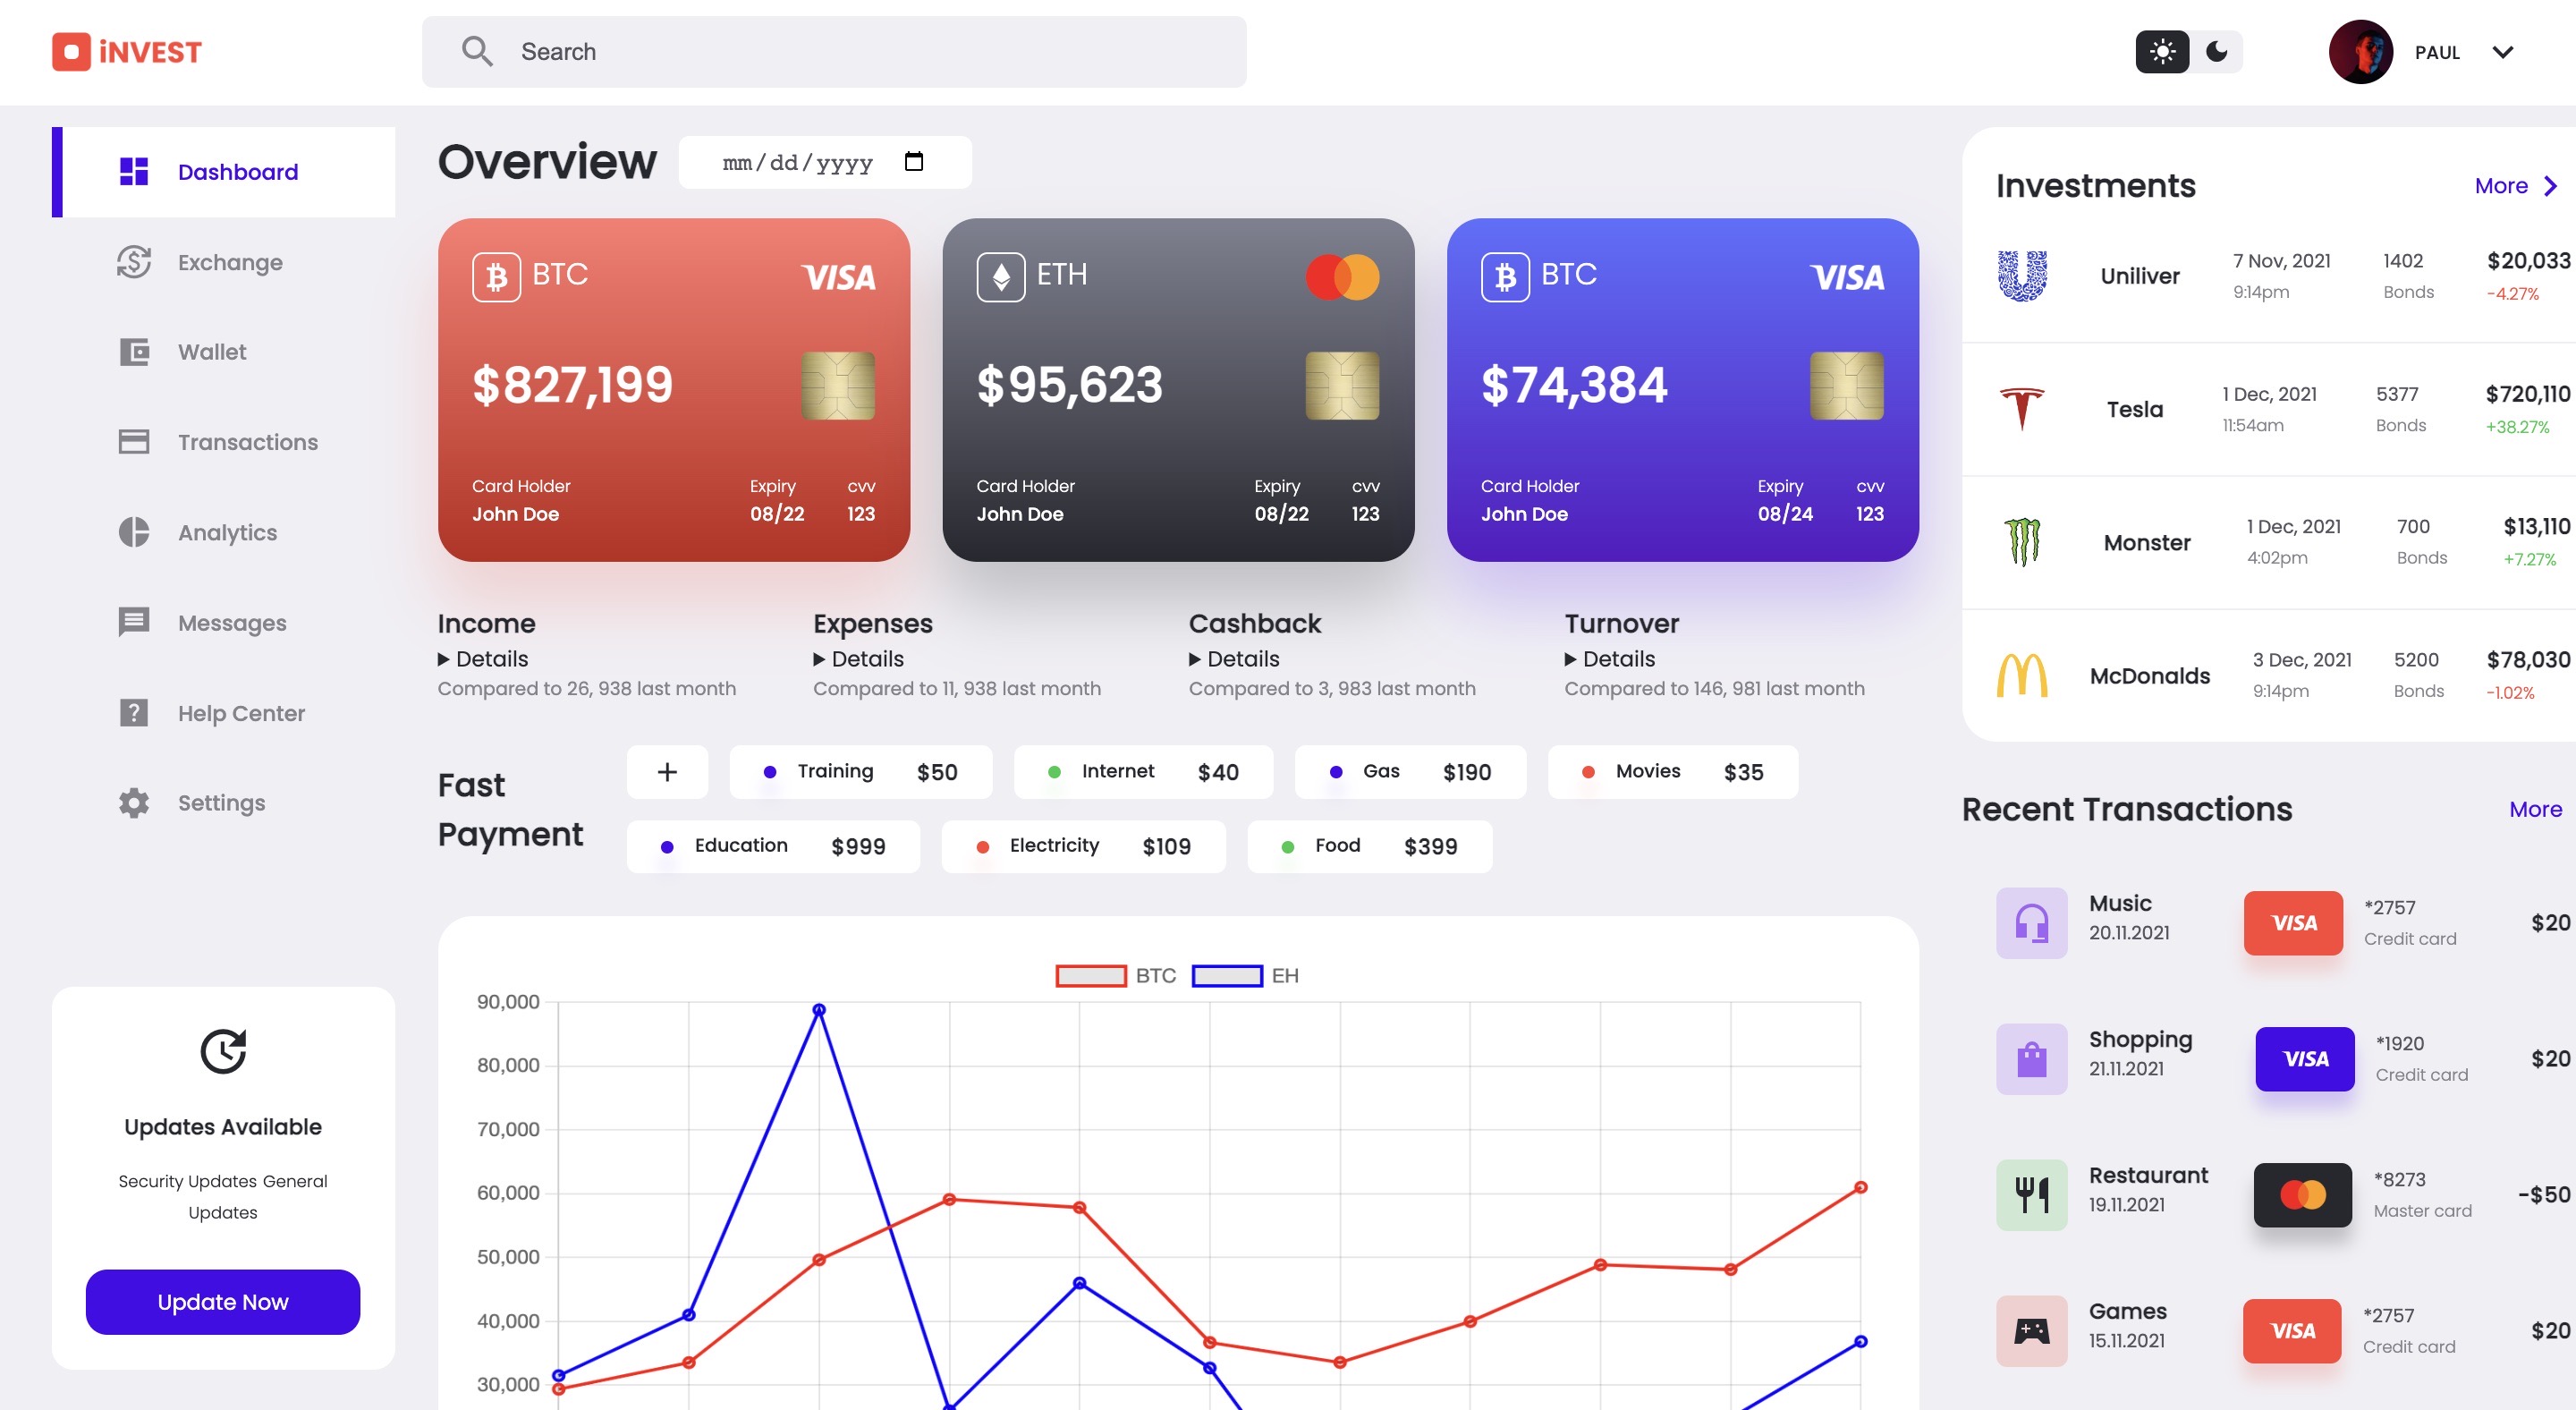This screenshot has height=1410, width=2576.
Task: Click the Wallet icon in sidebar
Action: click(133, 352)
